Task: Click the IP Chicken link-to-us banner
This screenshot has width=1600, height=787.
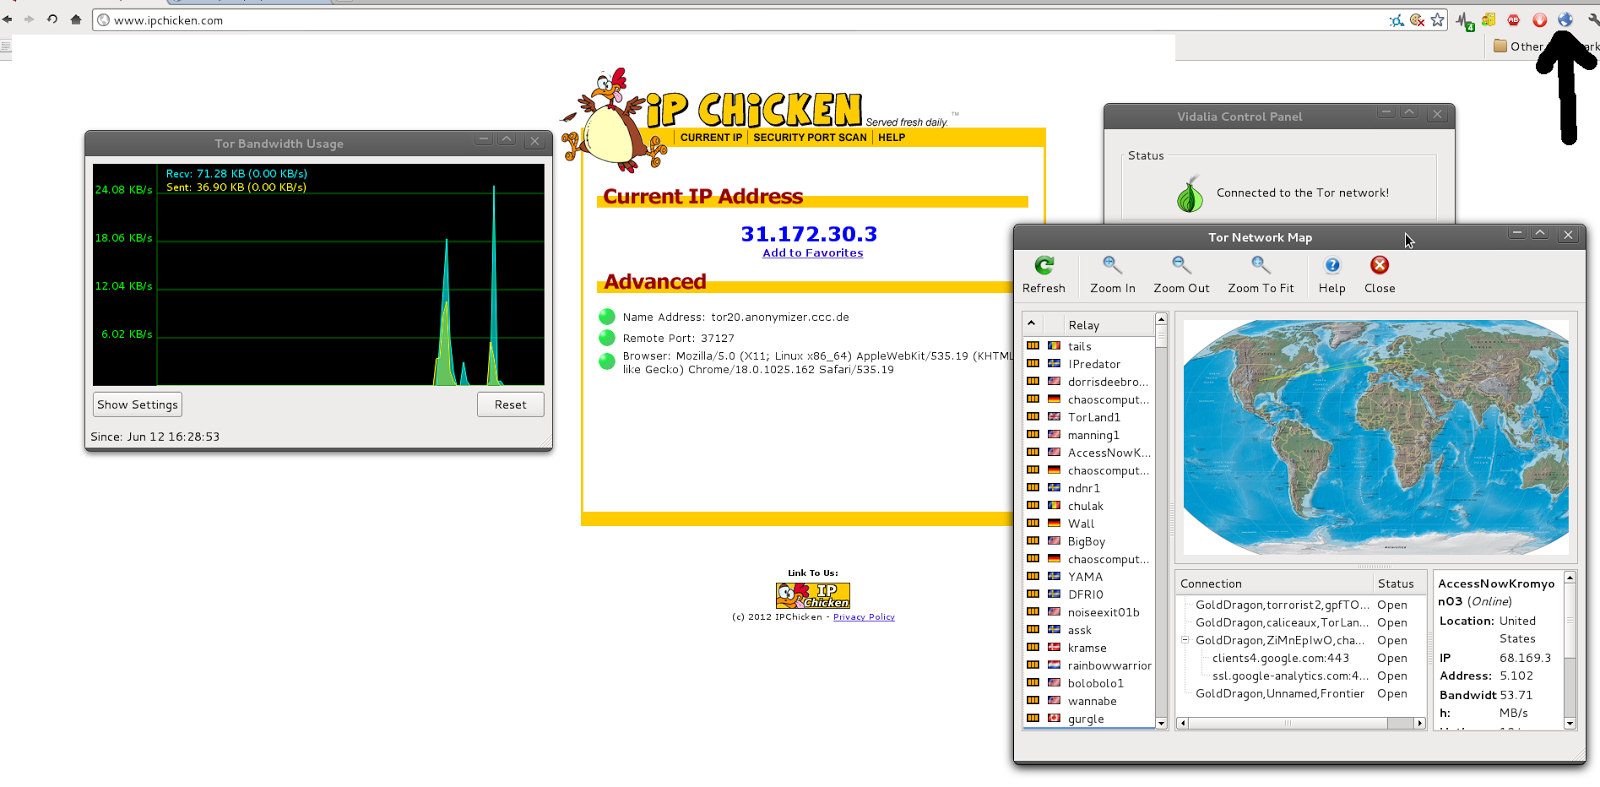Action: pyautogui.click(x=813, y=595)
